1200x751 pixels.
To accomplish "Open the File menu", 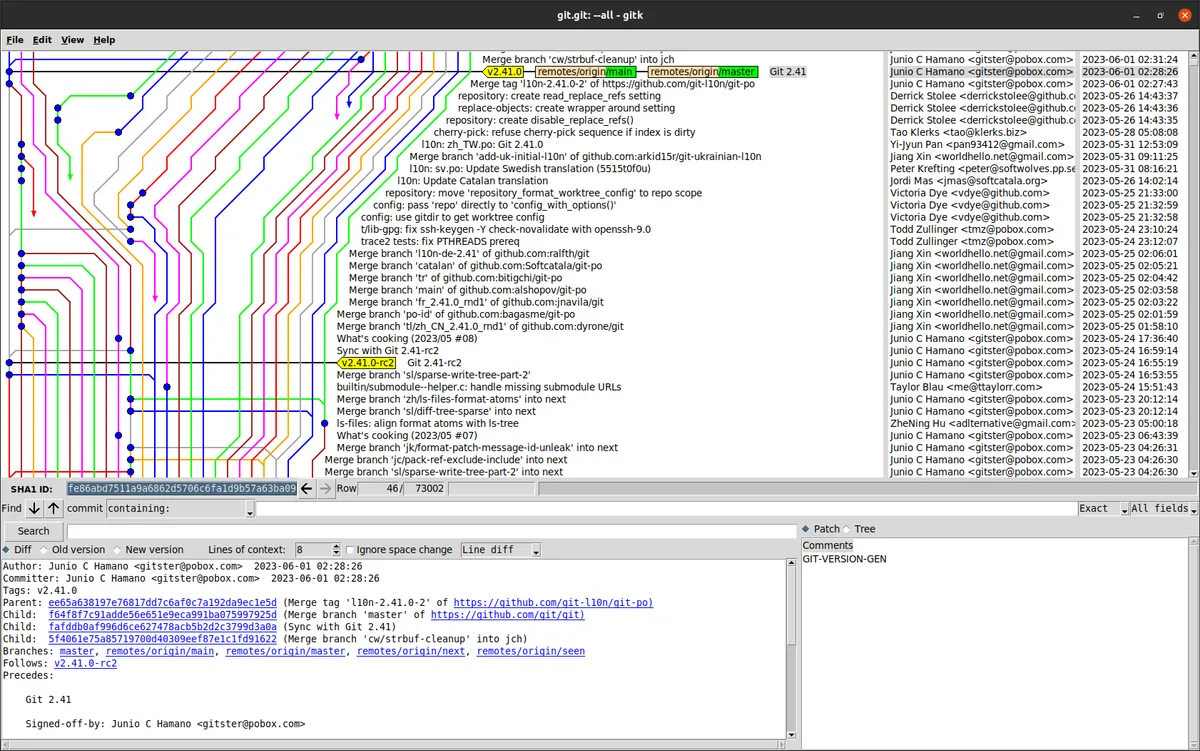I will tap(15, 40).
